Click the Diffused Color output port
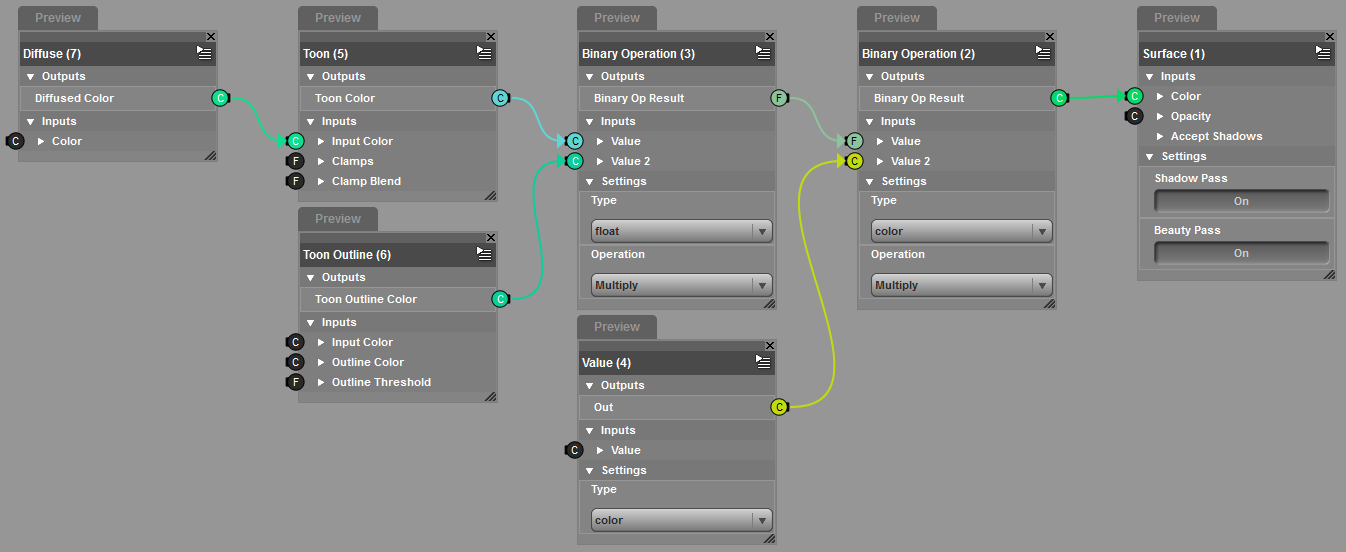The image size is (1346, 552). 220,98
